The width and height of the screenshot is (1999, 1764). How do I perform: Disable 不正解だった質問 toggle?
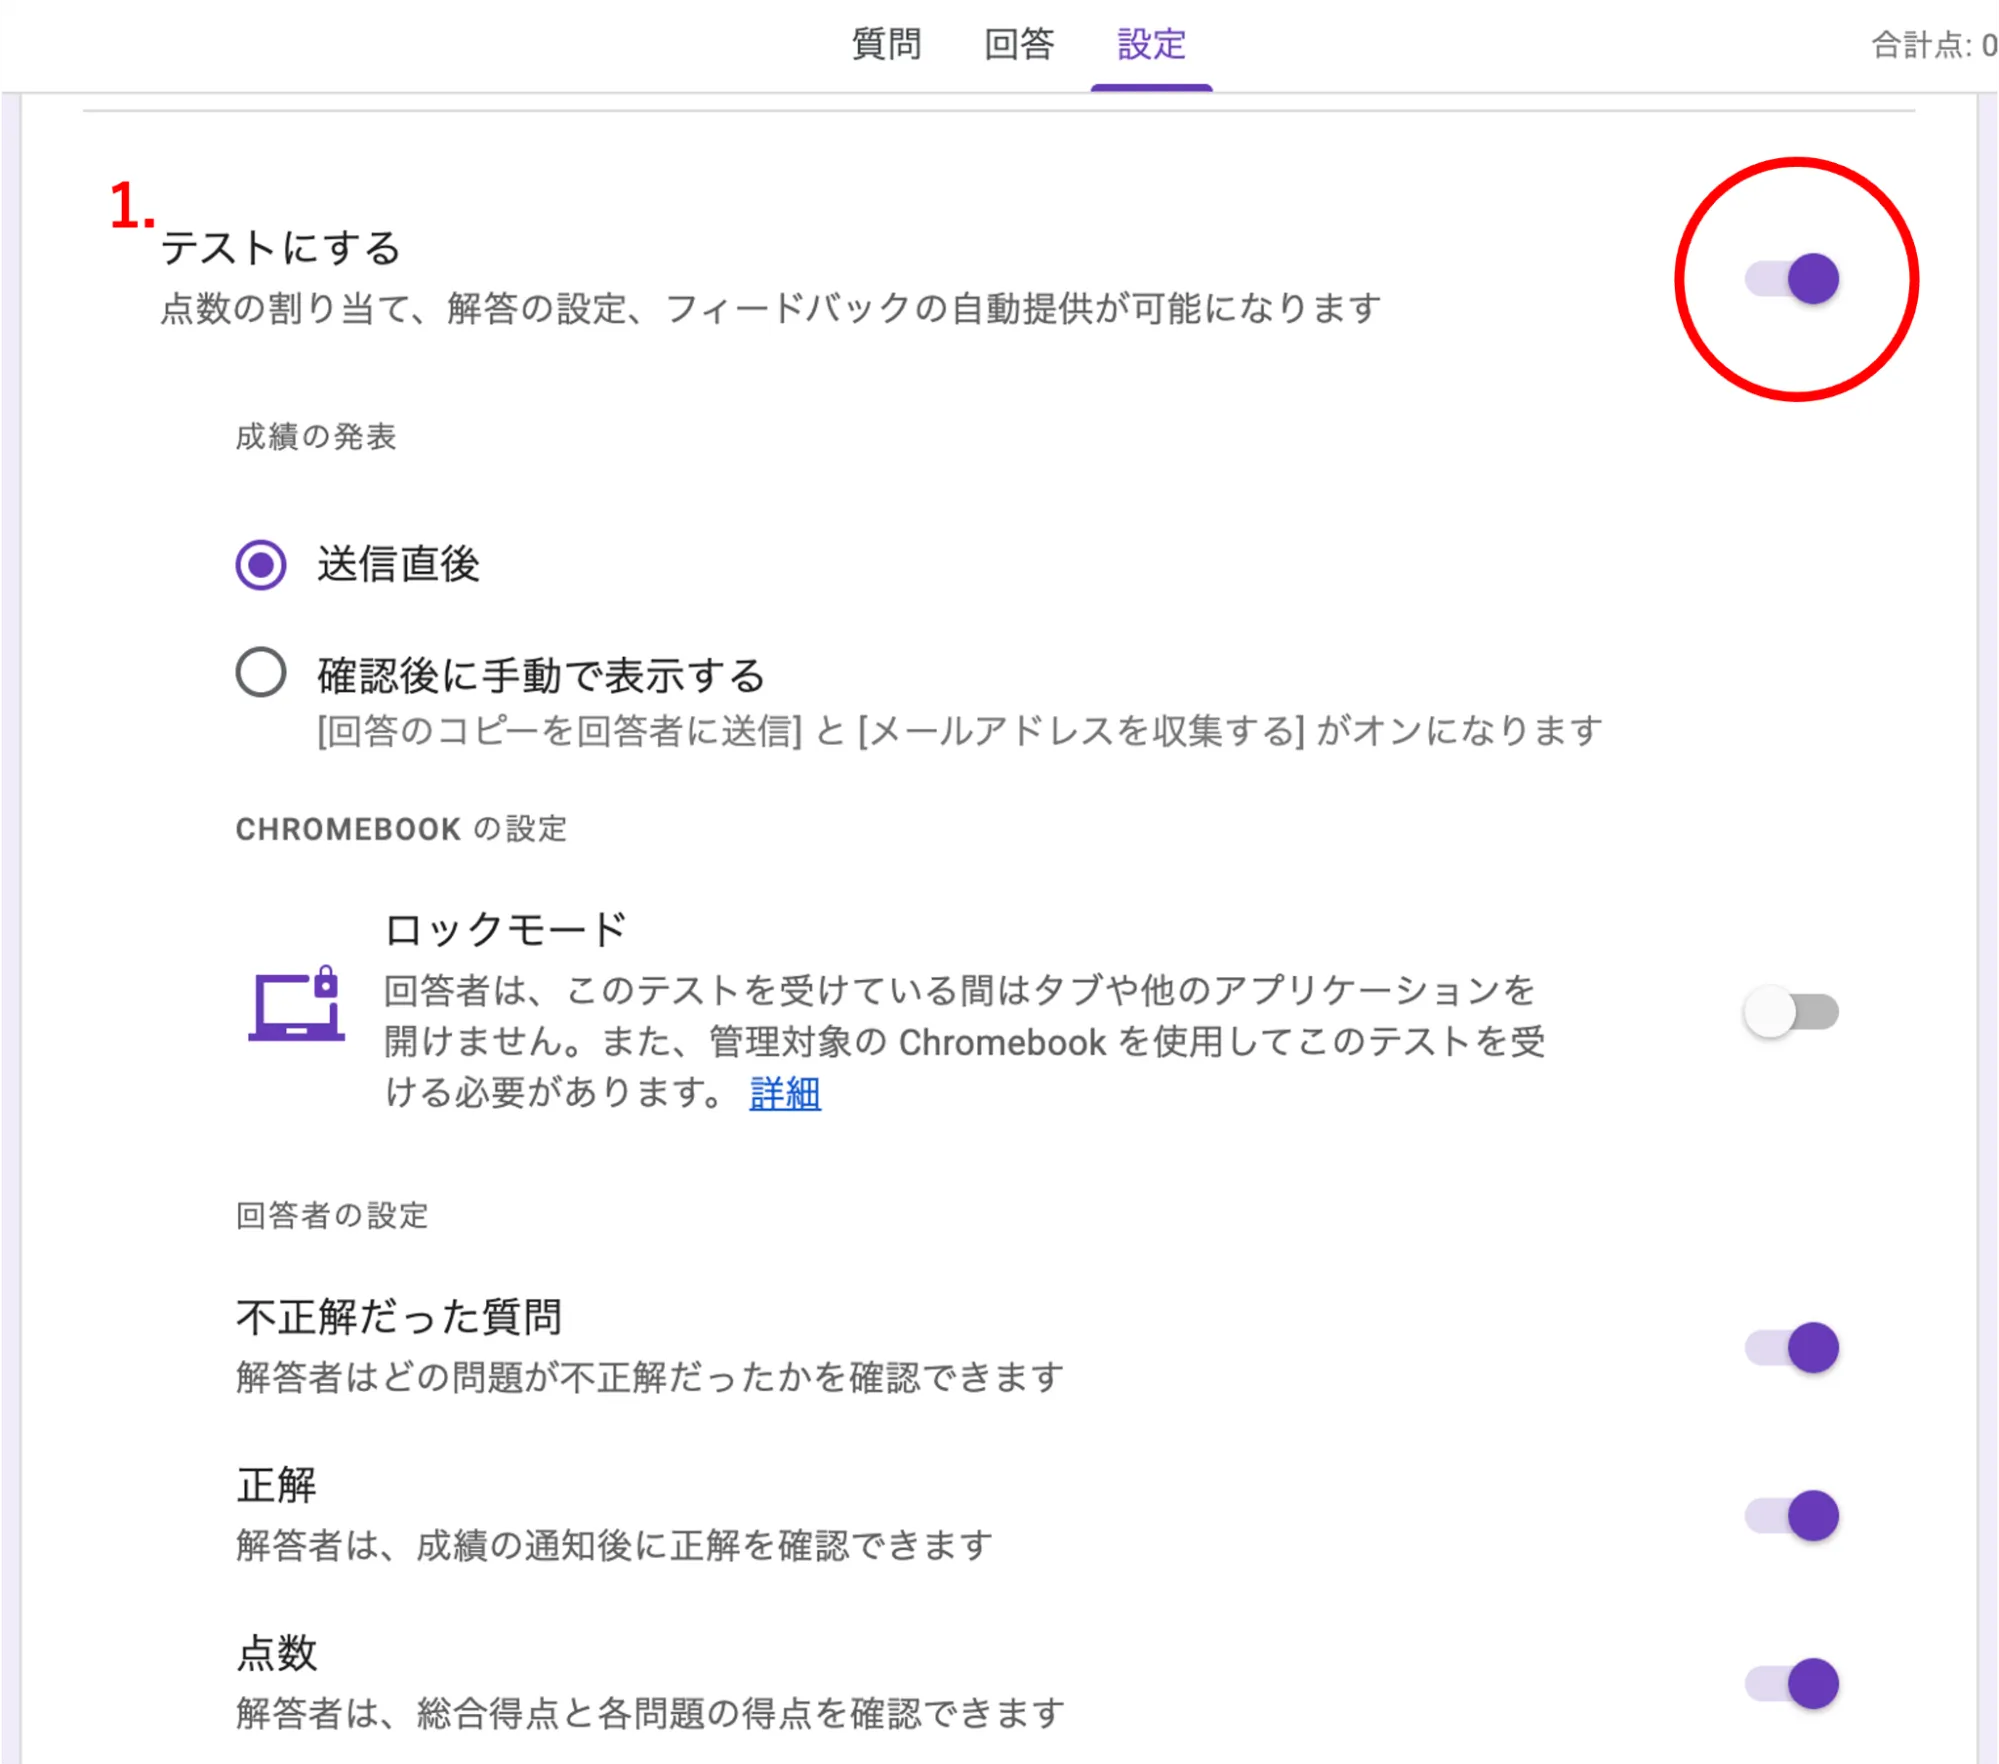pos(1792,1348)
